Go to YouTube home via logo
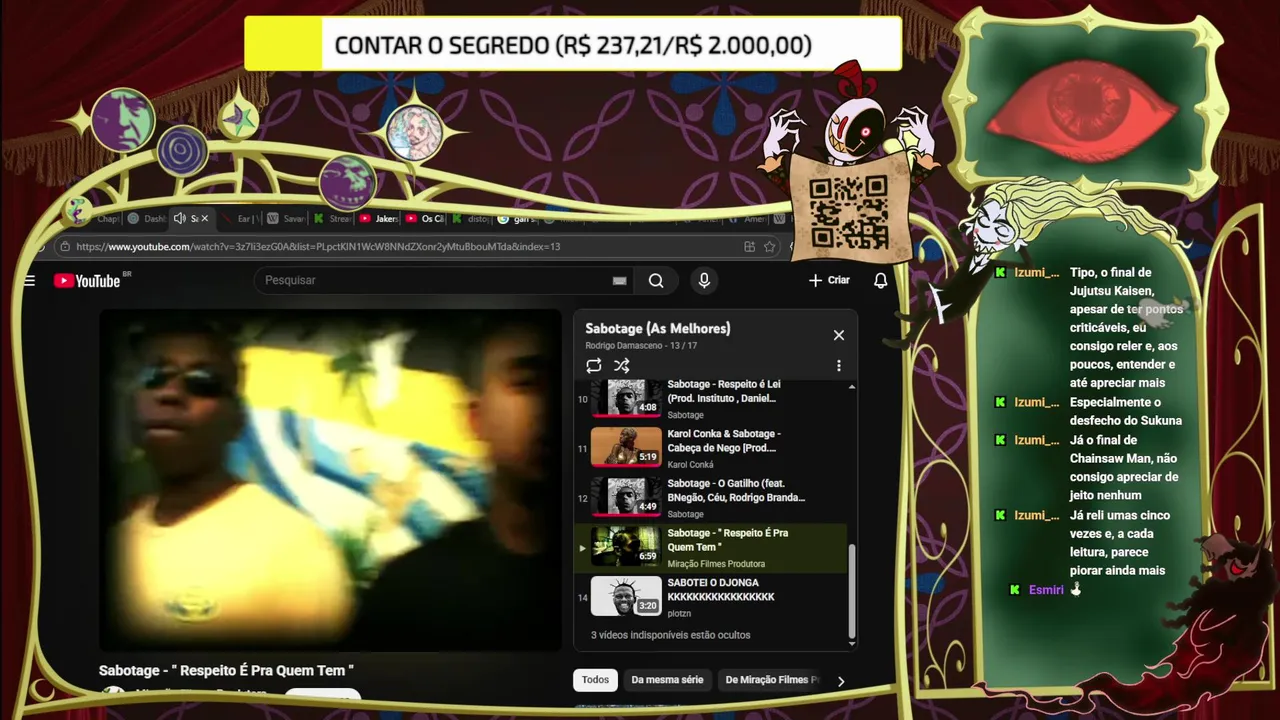The width and height of the screenshot is (1280, 720). pos(87,281)
